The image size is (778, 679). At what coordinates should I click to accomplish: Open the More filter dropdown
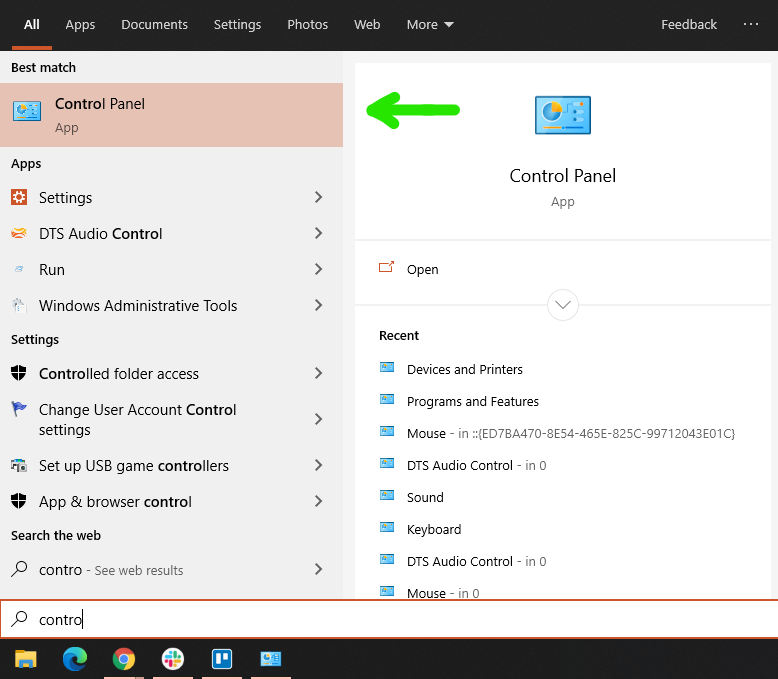point(430,25)
